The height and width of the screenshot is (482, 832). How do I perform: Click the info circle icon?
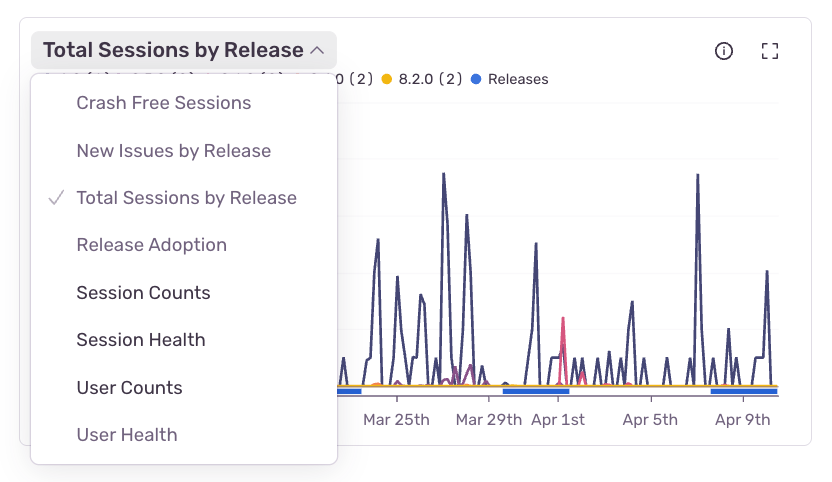pos(724,51)
